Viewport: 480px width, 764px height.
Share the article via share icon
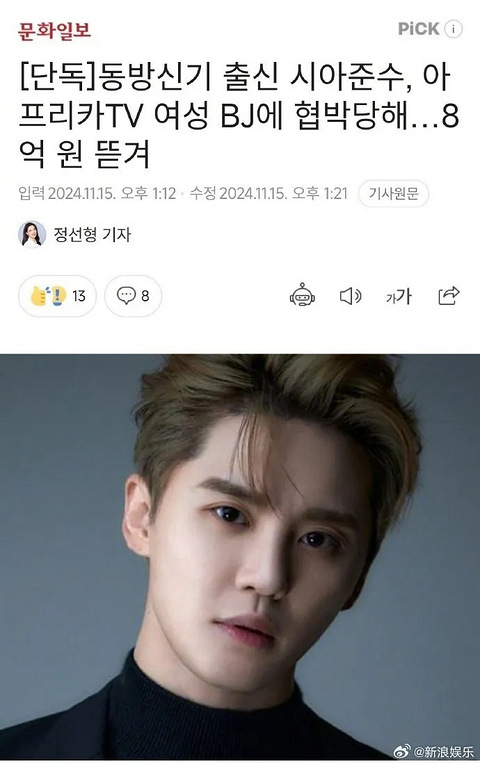tap(448, 295)
